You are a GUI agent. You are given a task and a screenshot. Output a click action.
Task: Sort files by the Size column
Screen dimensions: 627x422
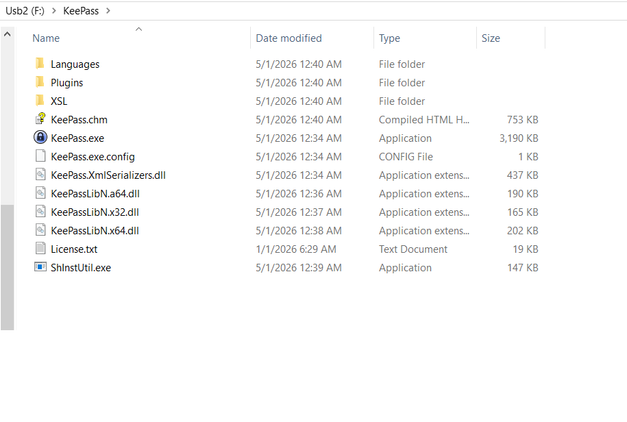(x=491, y=38)
